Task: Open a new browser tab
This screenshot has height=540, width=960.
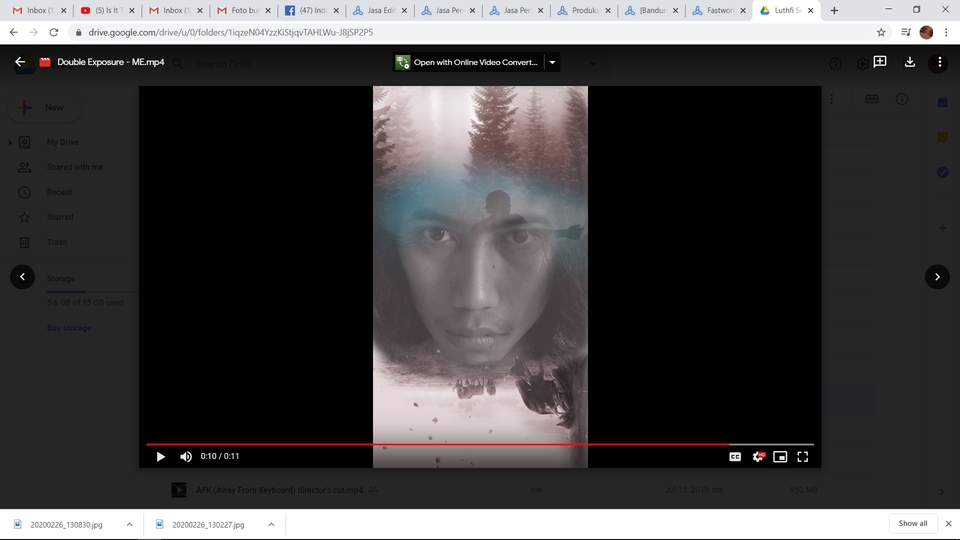Action: 834,10
